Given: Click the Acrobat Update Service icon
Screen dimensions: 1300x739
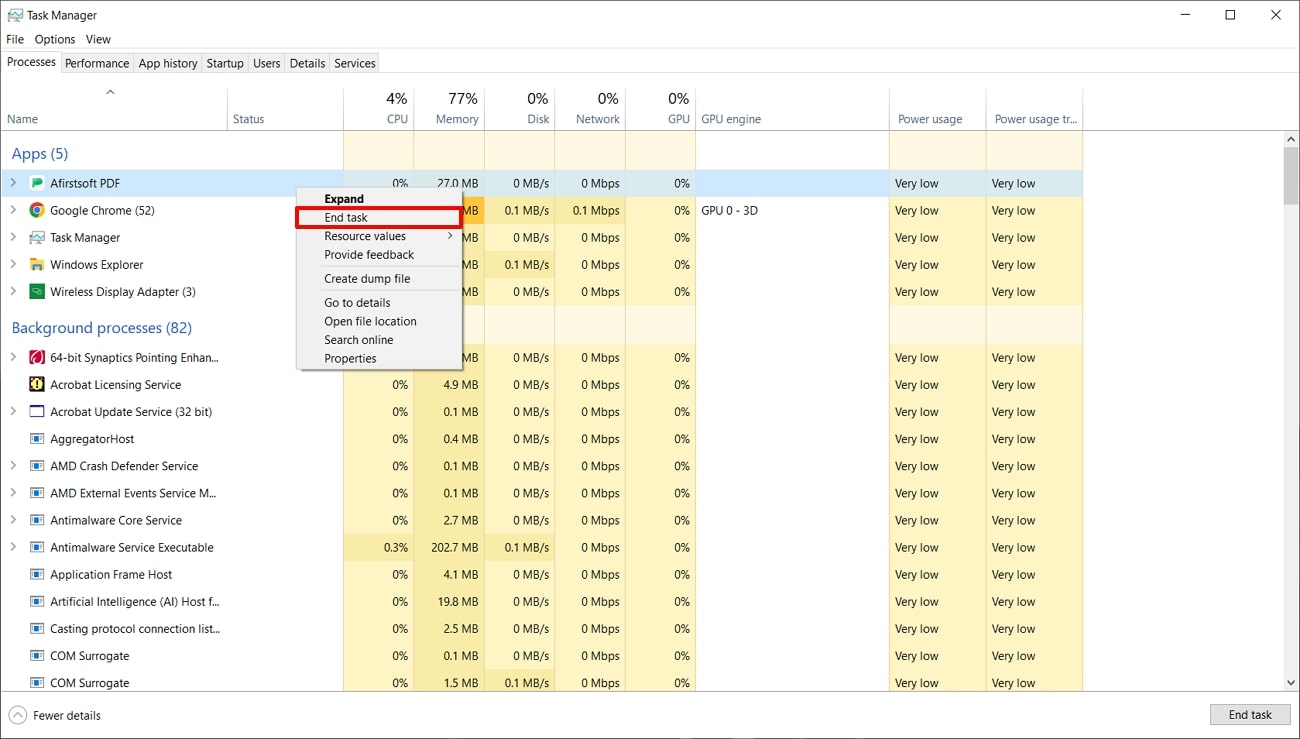Looking at the screenshot, I should (x=37, y=411).
